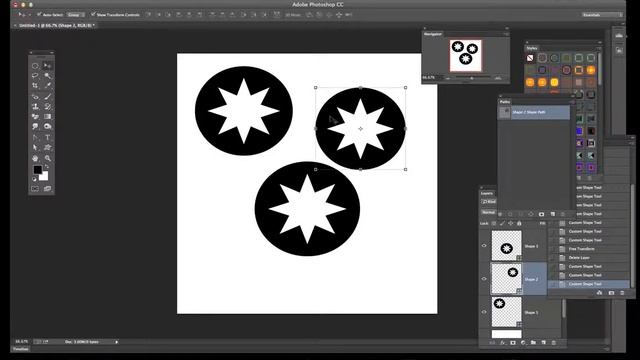Create new snapshot in History panel
This screenshot has height=360, width=640.
tap(611, 293)
